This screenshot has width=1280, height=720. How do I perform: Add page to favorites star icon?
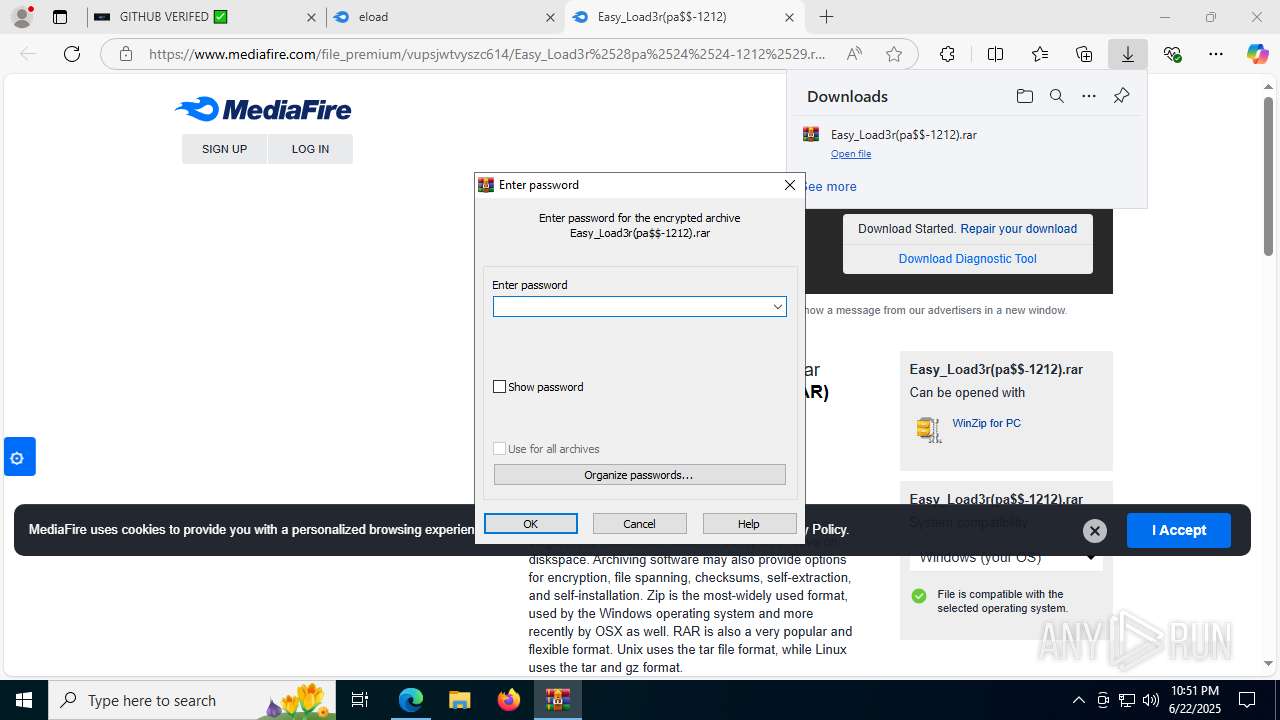[894, 54]
